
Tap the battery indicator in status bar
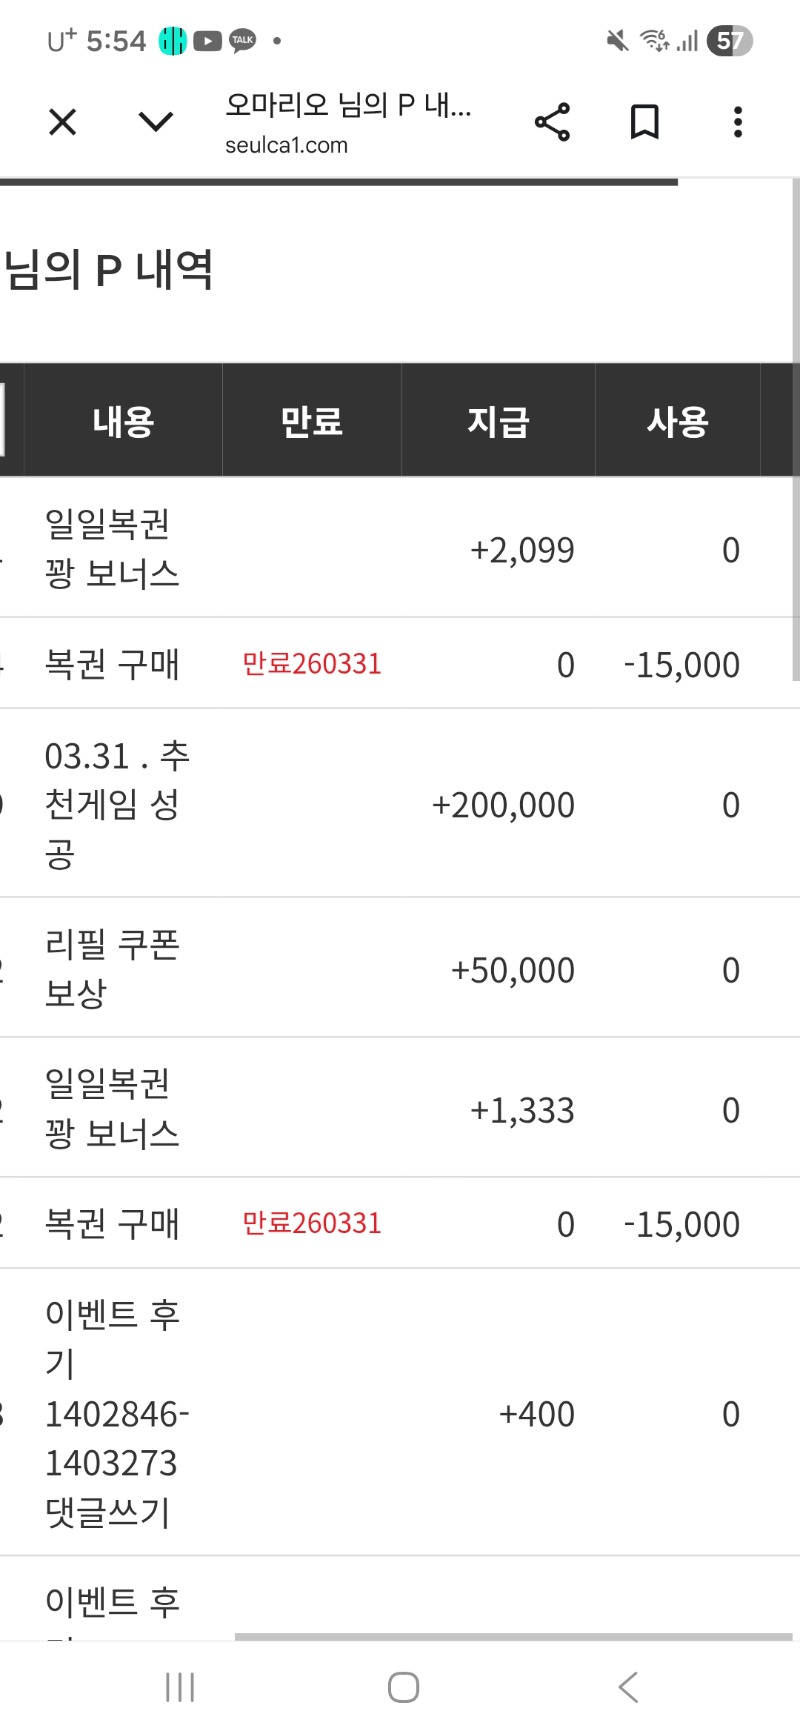point(730,41)
